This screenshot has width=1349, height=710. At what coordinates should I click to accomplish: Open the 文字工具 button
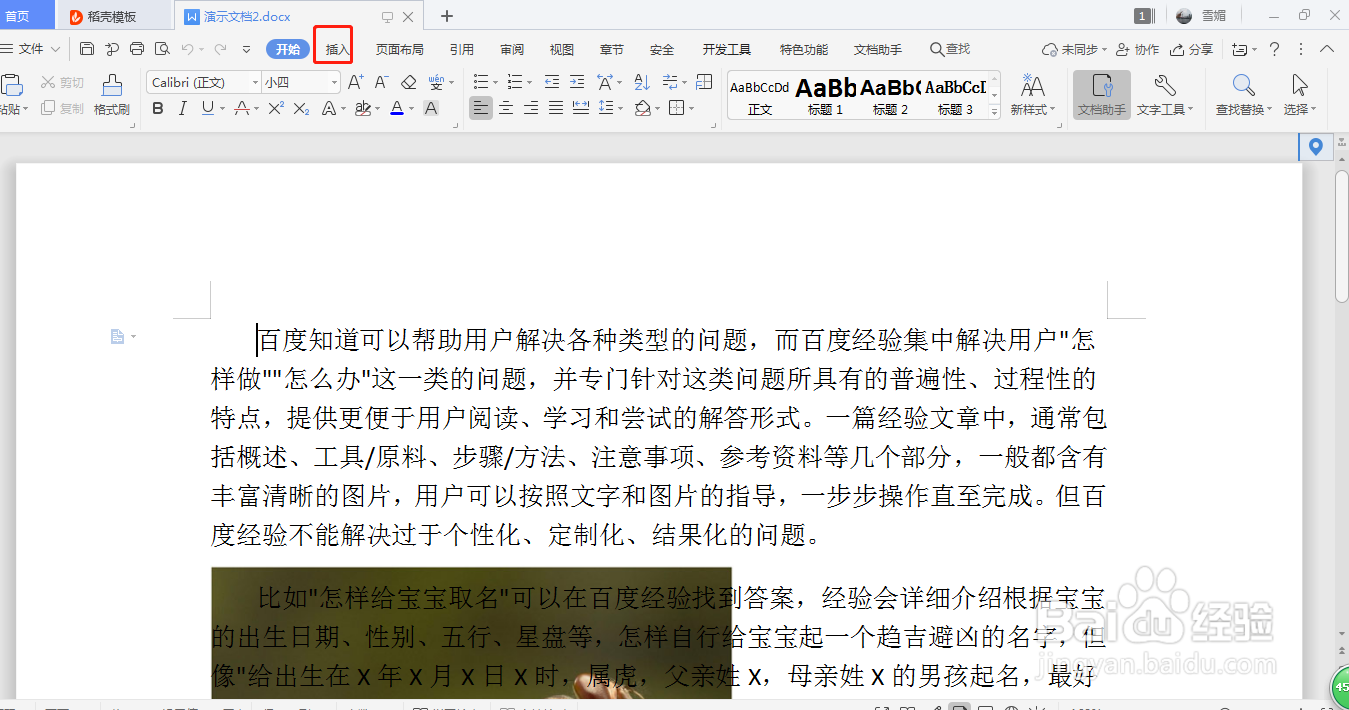click(x=1165, y=95)
